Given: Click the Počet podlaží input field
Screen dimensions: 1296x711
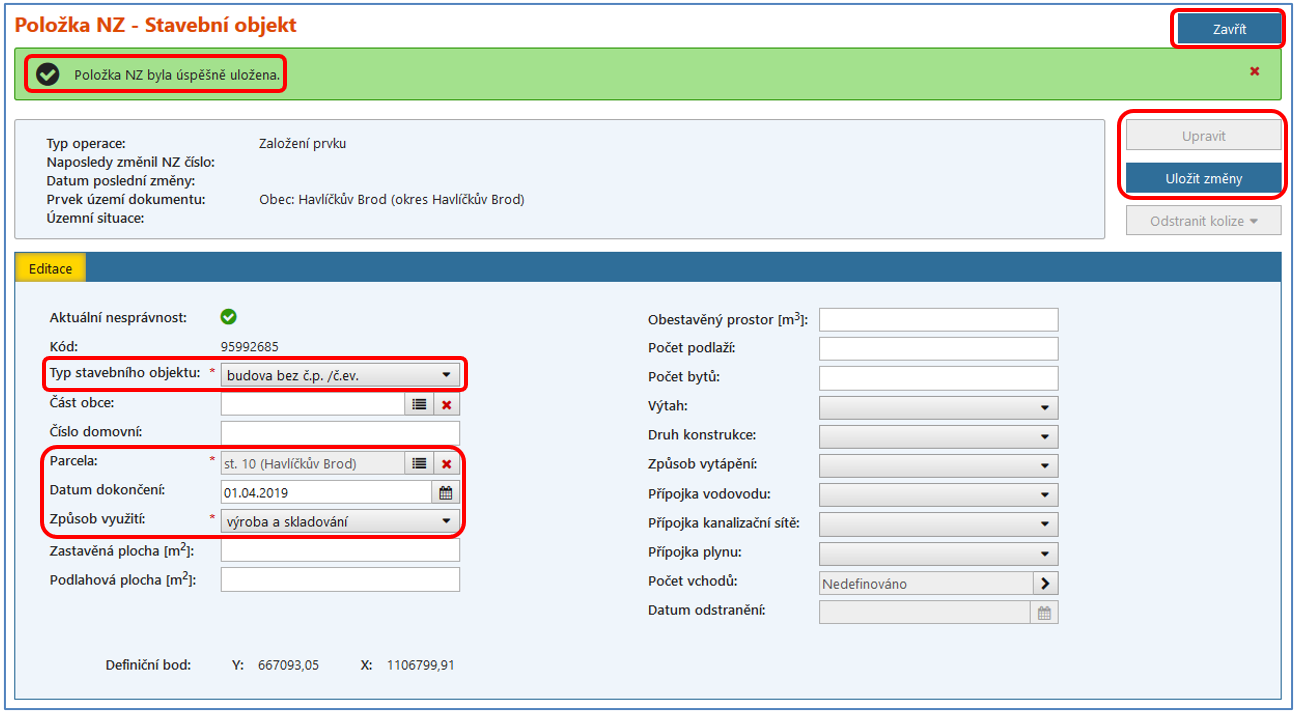Looking at the screenshot, I should point(937,349).
